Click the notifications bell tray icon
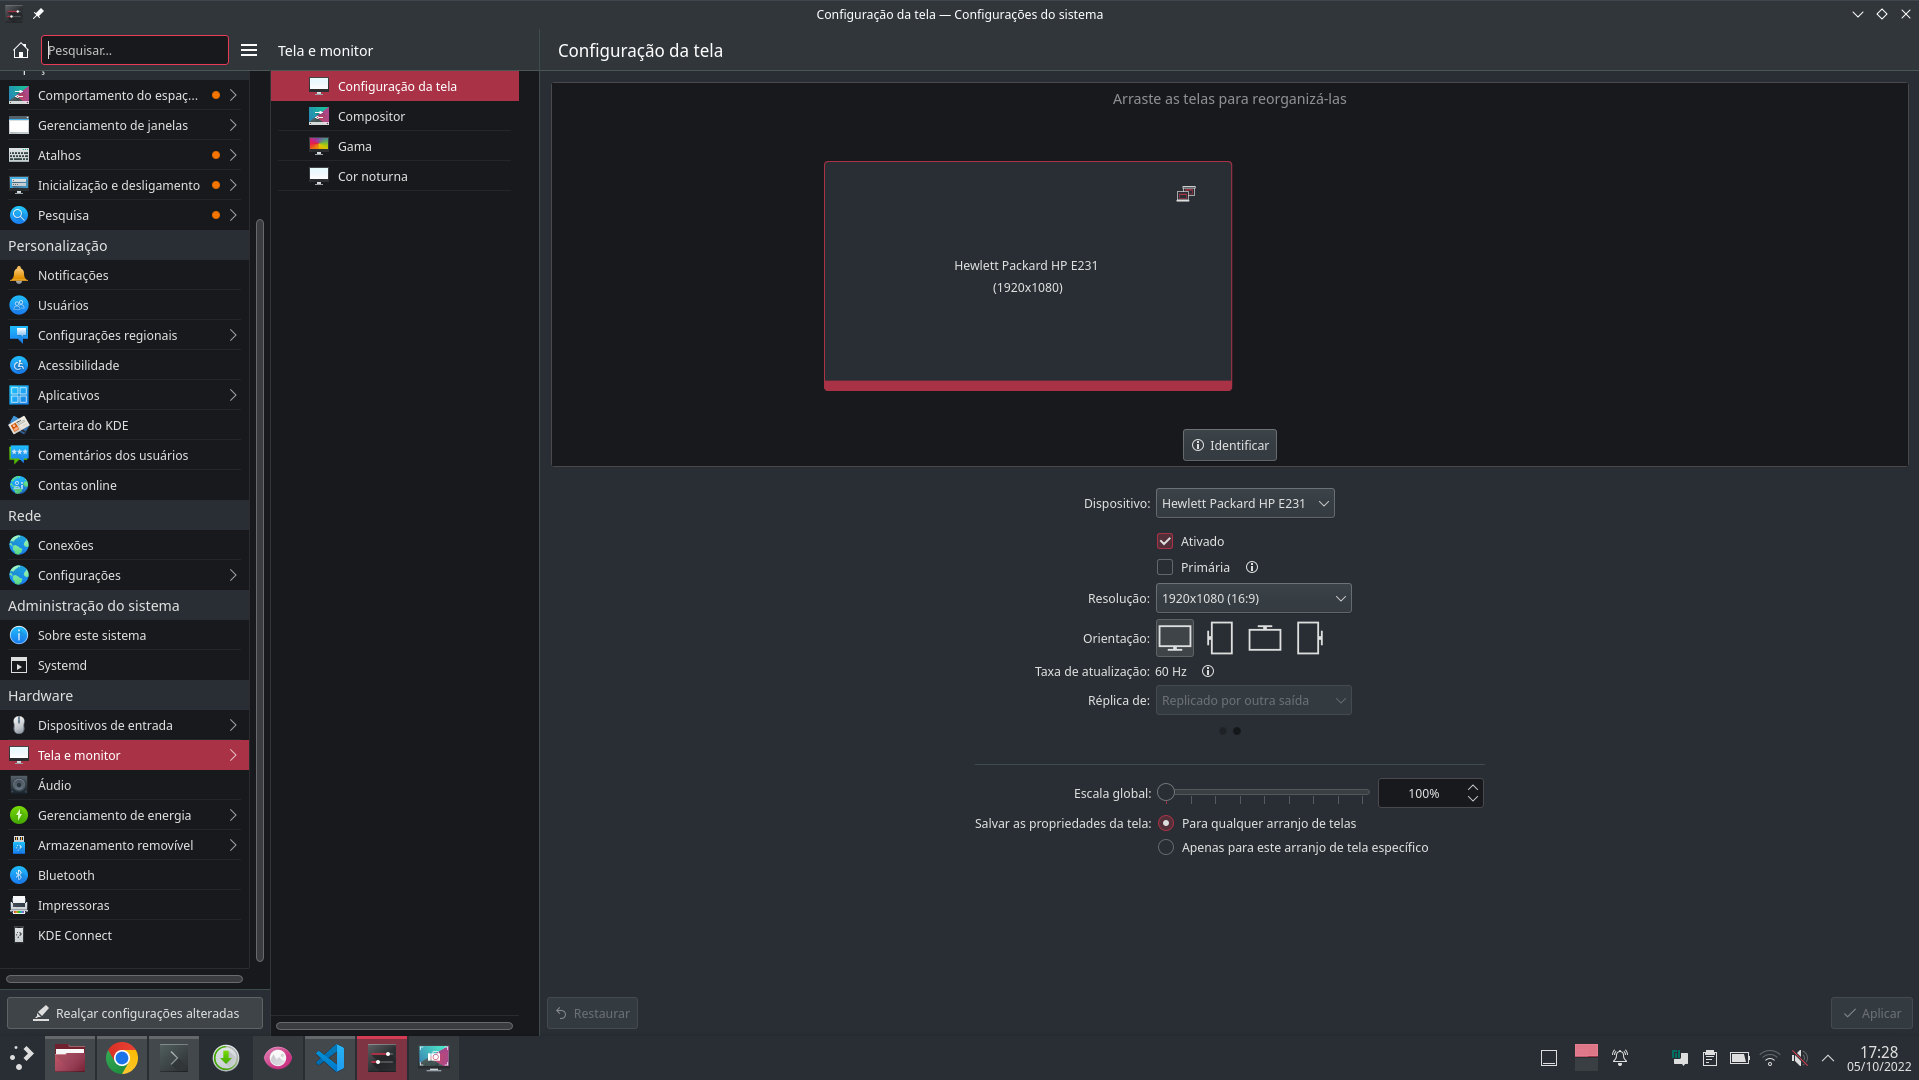The height and width of the screenshot is (1080, 1919). (1620, 1058)
